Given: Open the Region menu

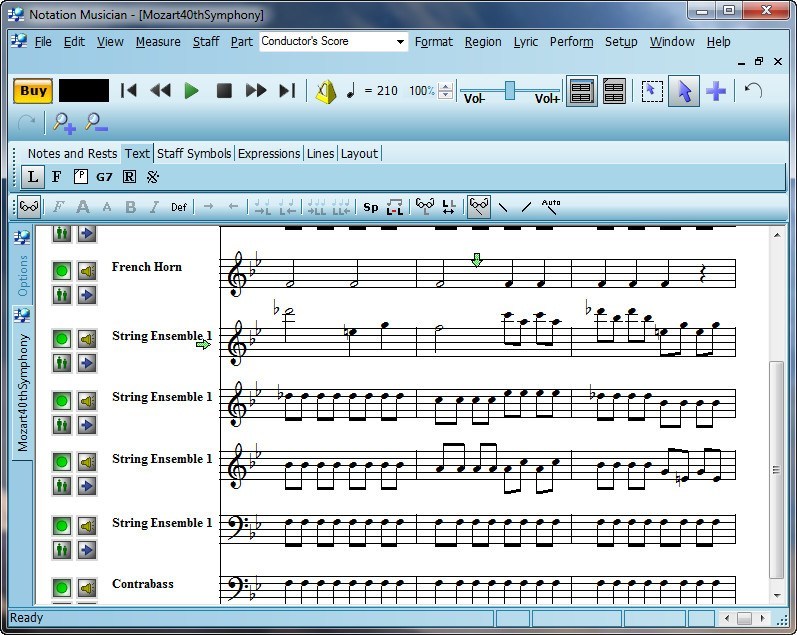Looking at the screenshot, I should click(482, 42).
